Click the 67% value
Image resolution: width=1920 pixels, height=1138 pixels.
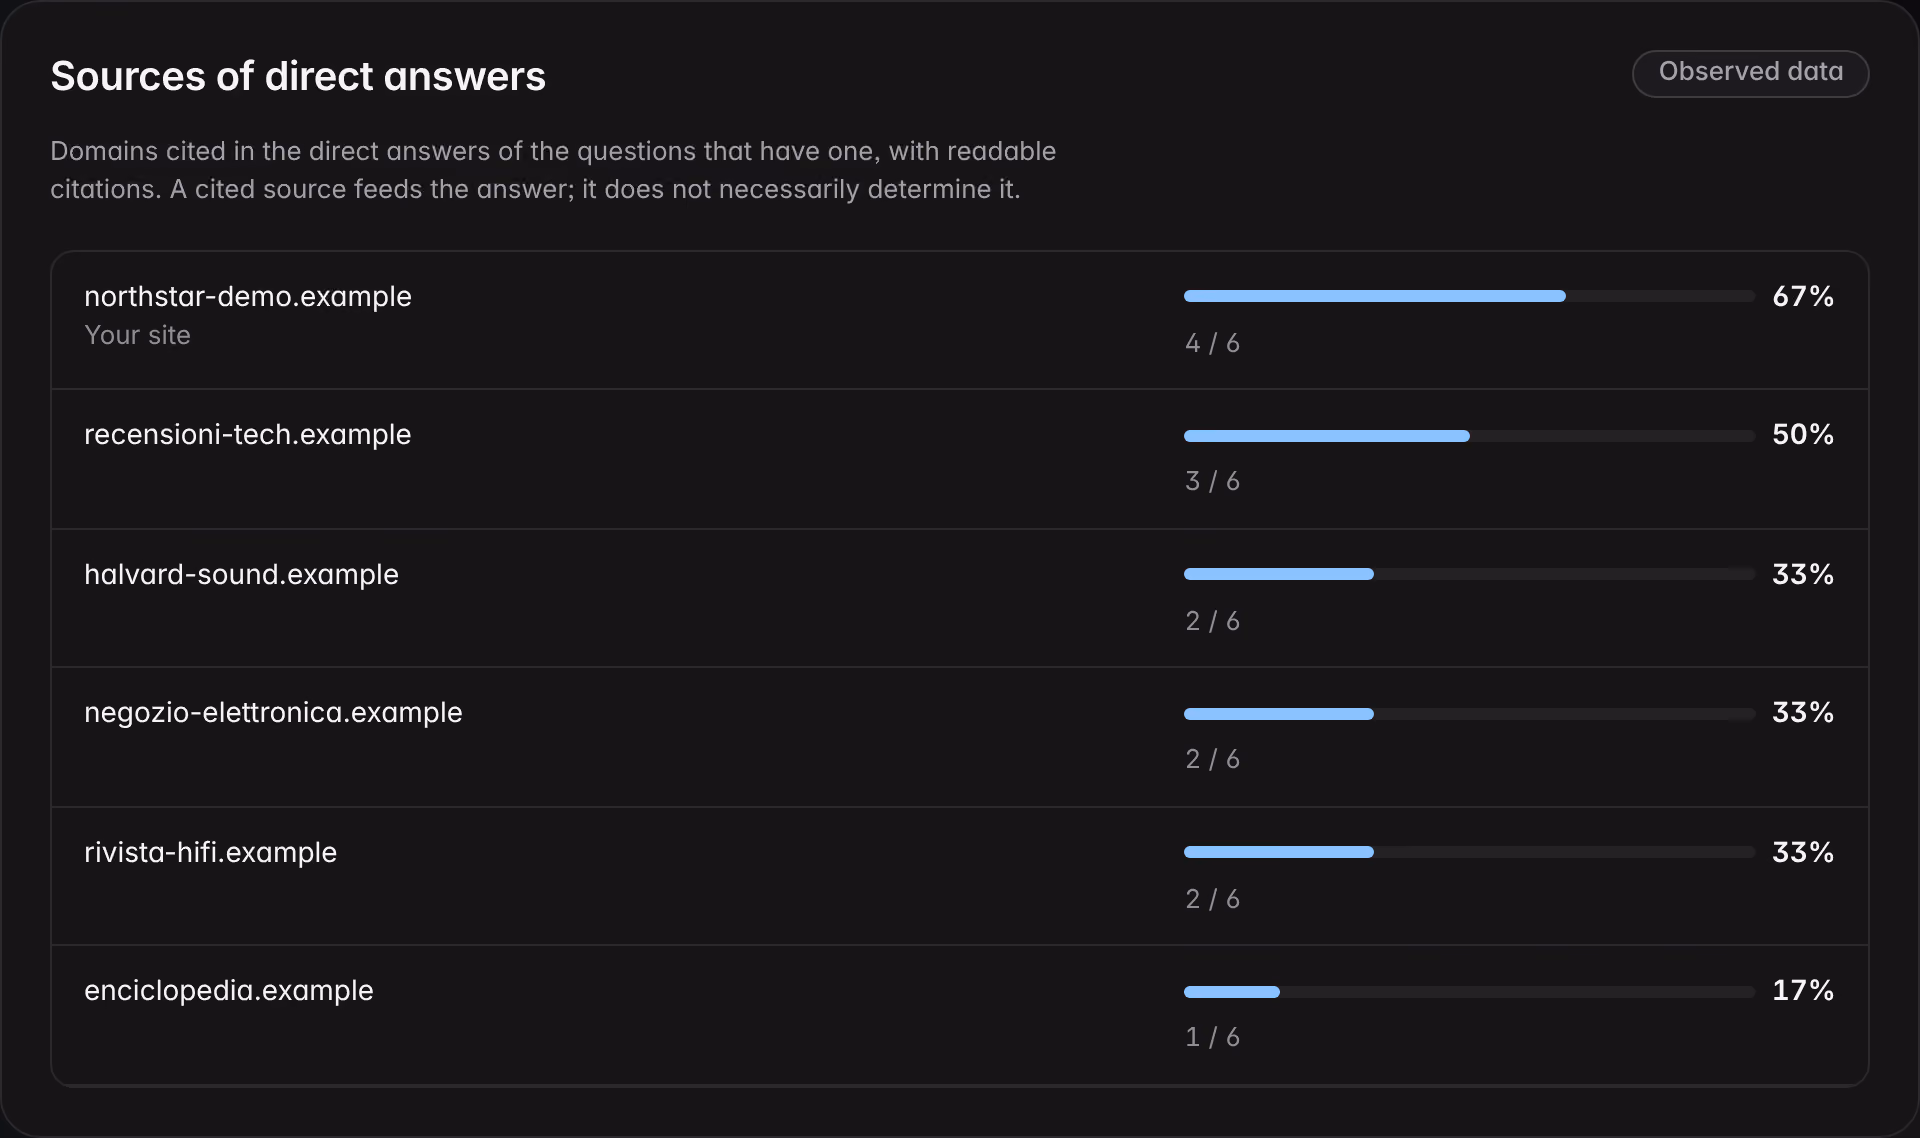(x=1803, y=296)
